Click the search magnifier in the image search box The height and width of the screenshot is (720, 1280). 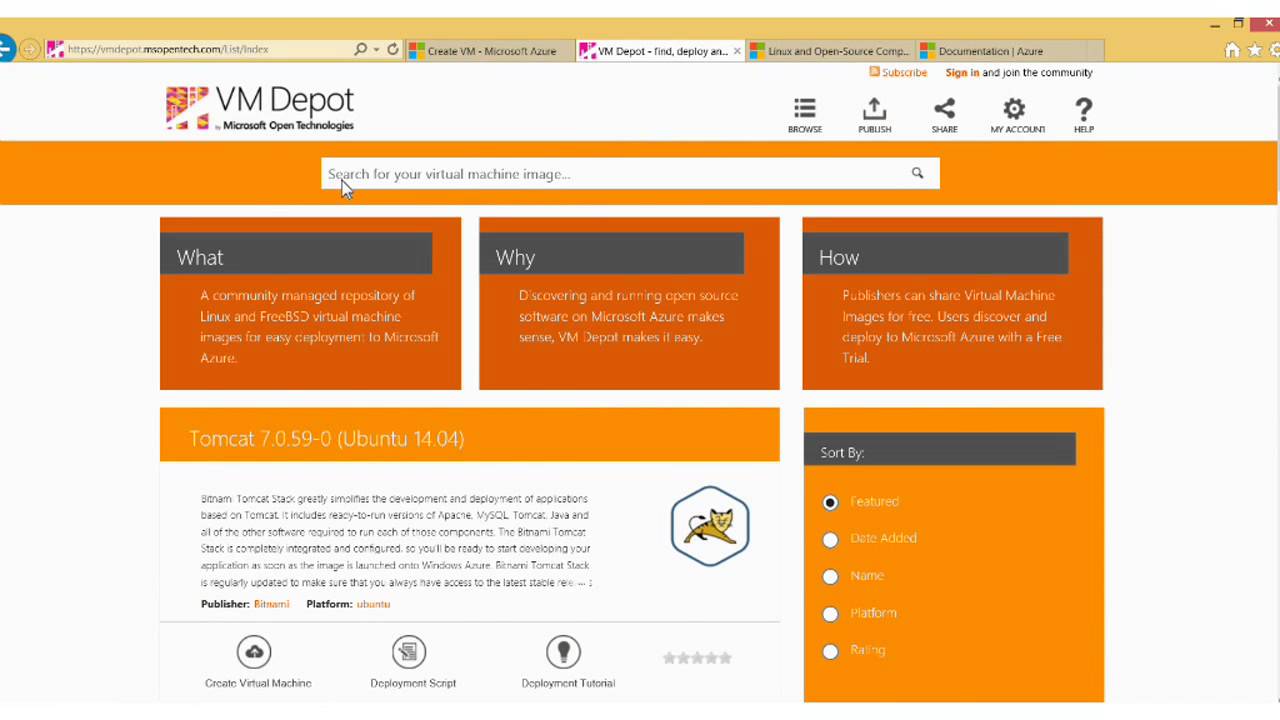(917, 173)
